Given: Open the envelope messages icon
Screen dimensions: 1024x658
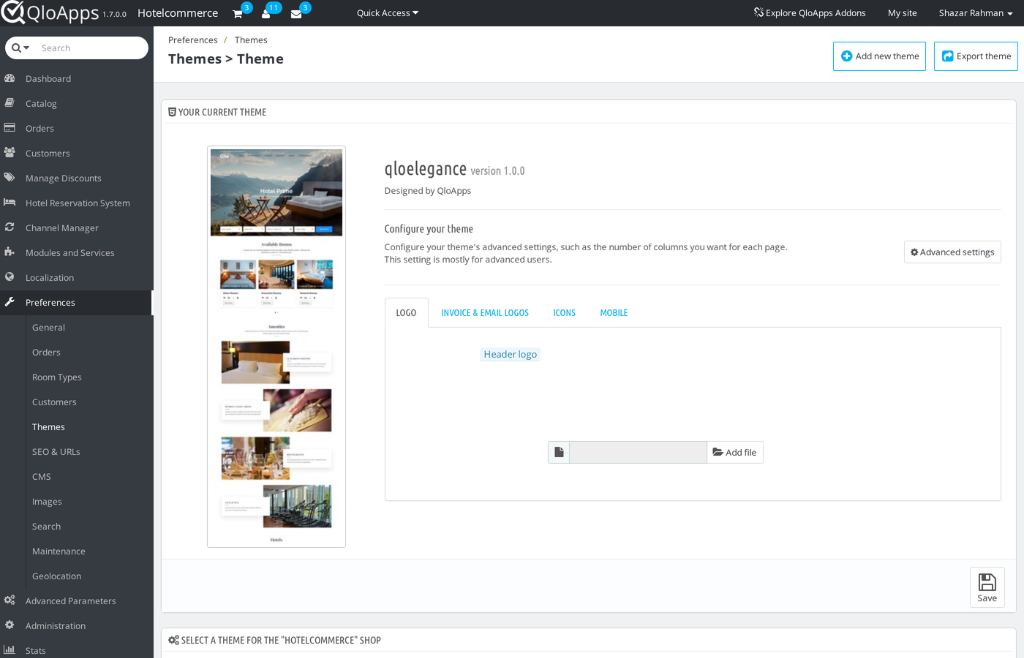Looking at the screenshot, I should pos(296,14).
